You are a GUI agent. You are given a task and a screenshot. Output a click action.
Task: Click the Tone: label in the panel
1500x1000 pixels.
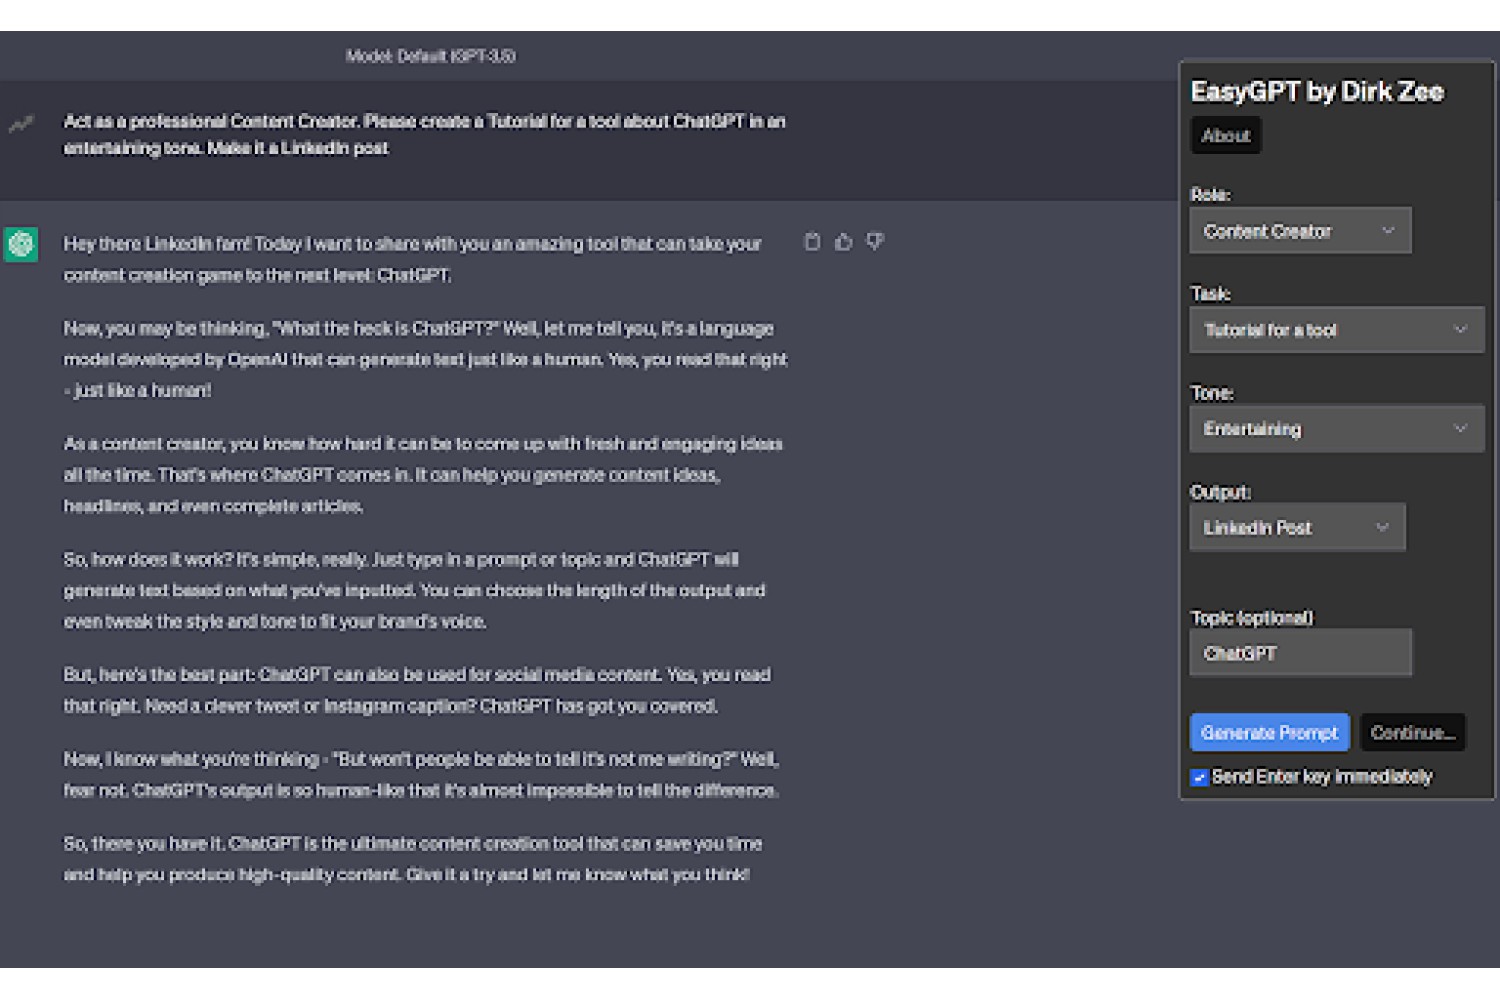[x=1212, y=393]
